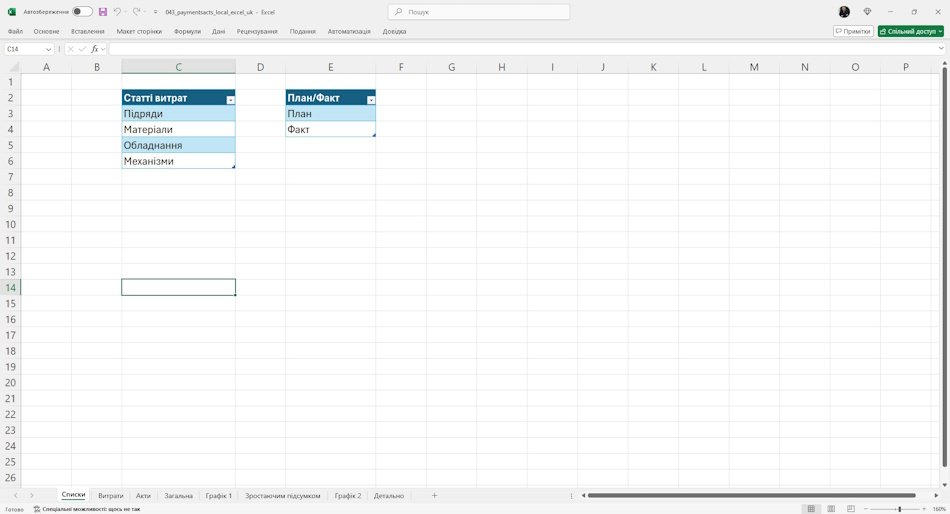Click the accessibility status icon in status bar
Image resolution: width=950 pixels, height=514 pixels.
coord(37,509)
